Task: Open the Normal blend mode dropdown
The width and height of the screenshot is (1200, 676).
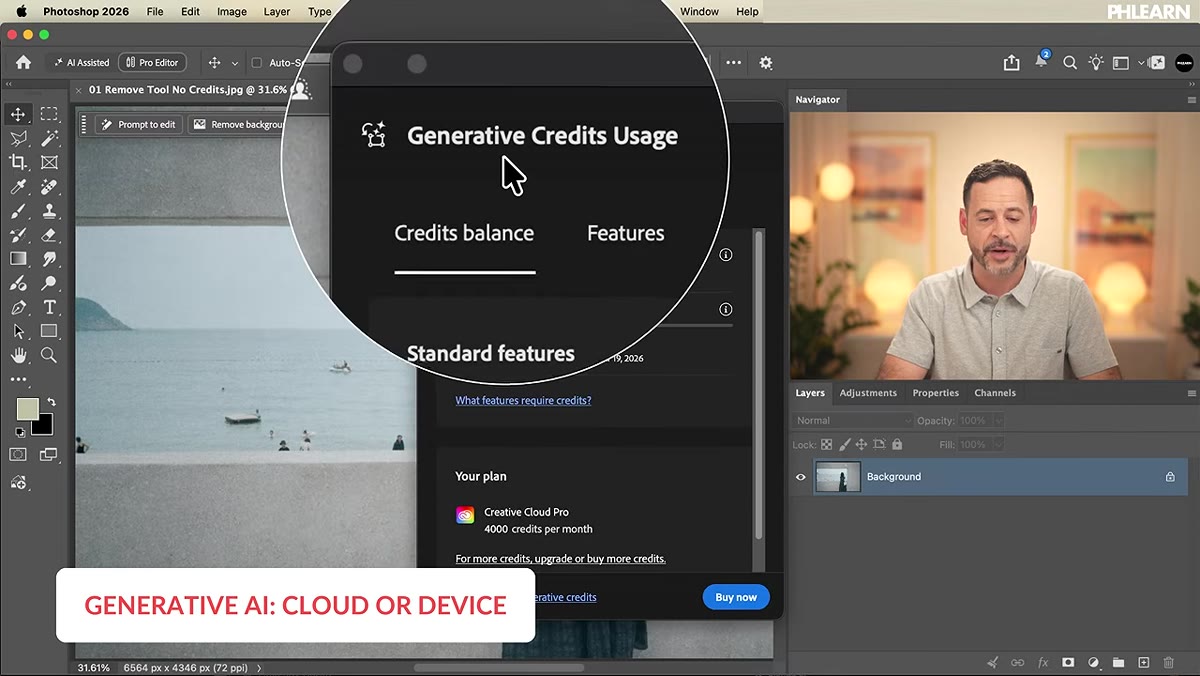Action: 853,421
